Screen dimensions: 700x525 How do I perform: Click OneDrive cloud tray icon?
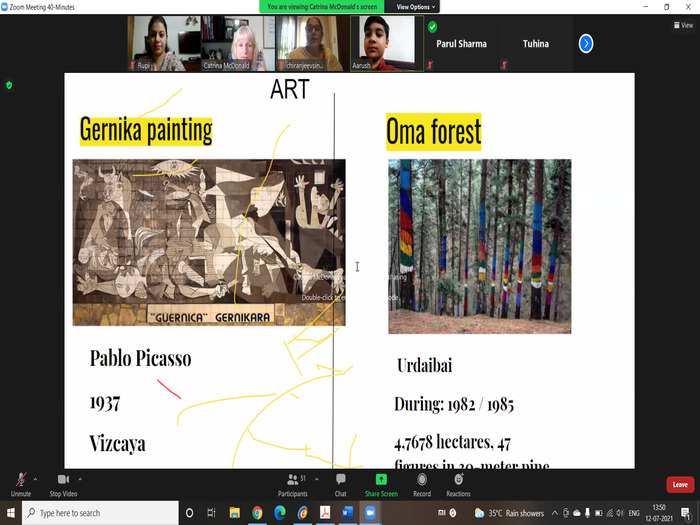point(577,513)
